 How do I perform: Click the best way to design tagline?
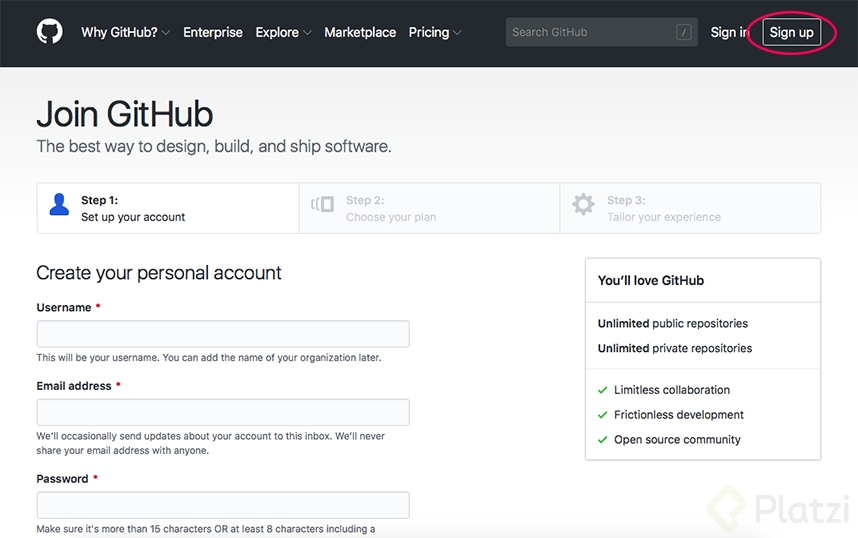214,146
